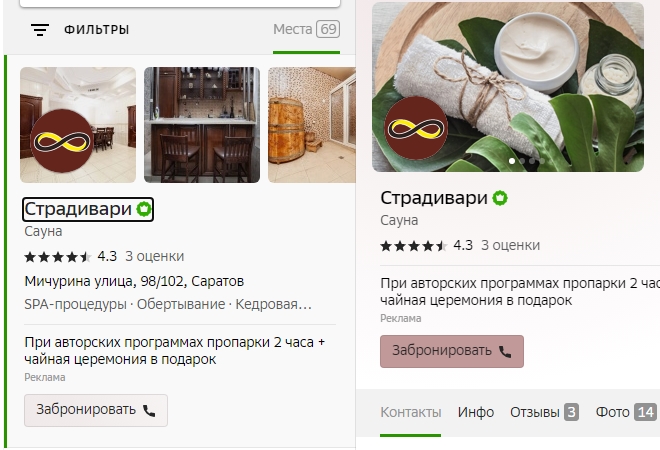Switch to the Места tab

click(x=306, y=29)
